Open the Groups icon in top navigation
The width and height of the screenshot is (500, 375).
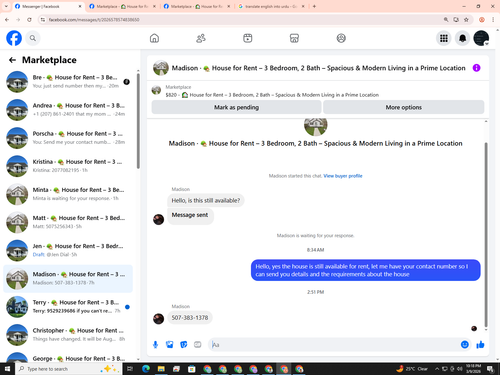341,38
